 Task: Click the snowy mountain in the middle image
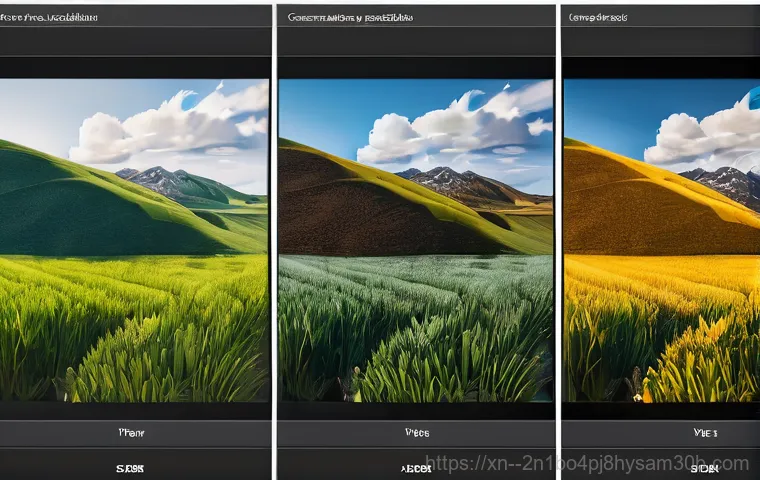[x=445, y=180]
